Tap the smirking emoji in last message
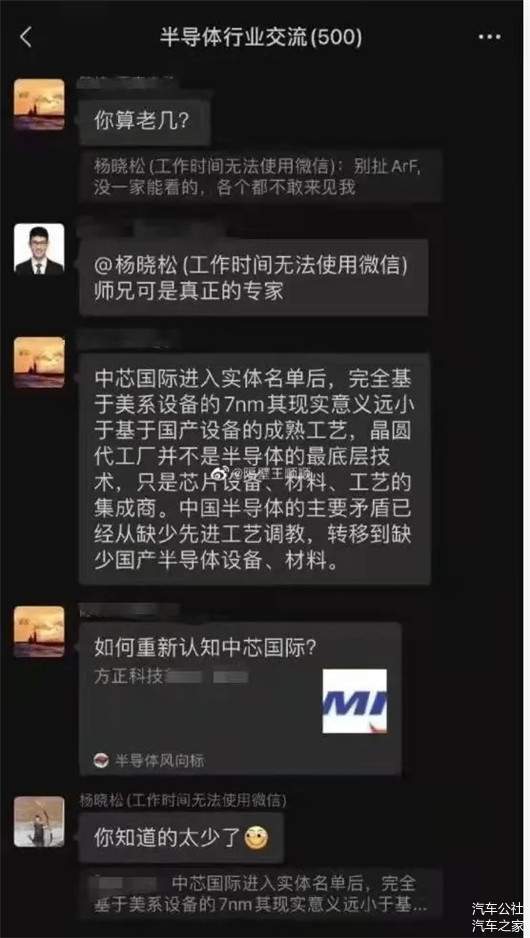Screen dimensions: 530x938 click(257, 838)
